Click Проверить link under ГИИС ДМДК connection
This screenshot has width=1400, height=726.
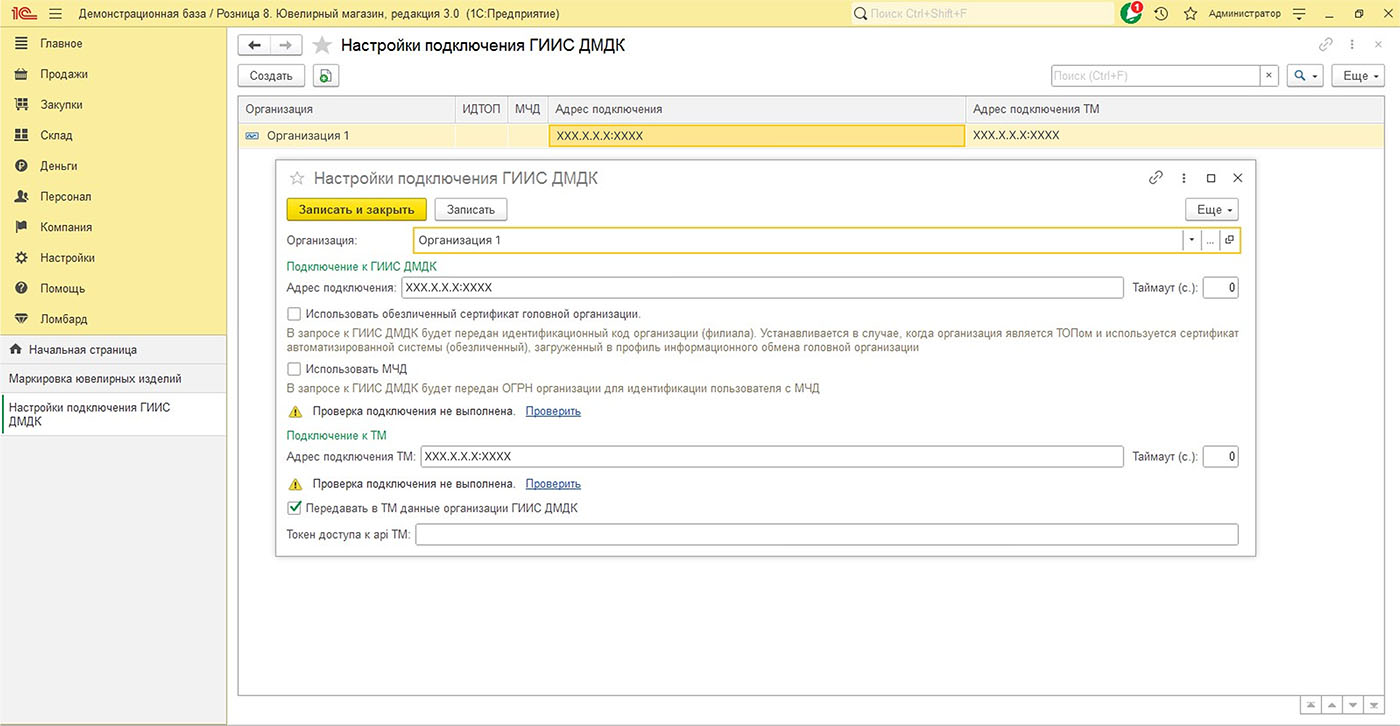click(x=553, y=411)
